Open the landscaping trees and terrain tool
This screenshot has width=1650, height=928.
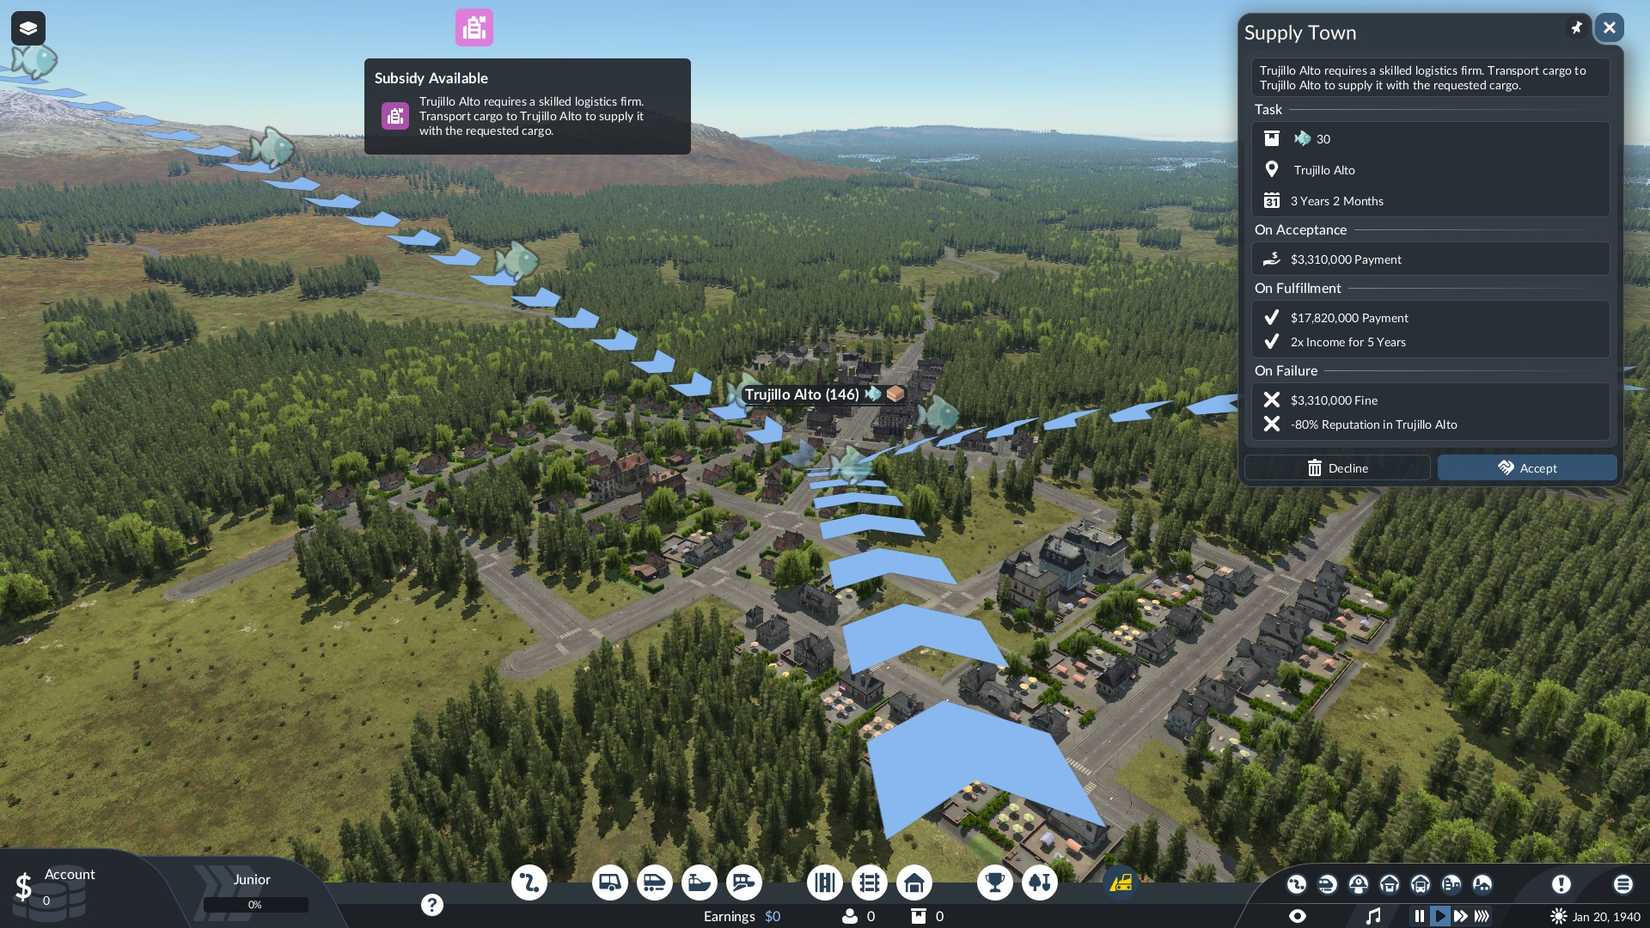pos(1040,883)
